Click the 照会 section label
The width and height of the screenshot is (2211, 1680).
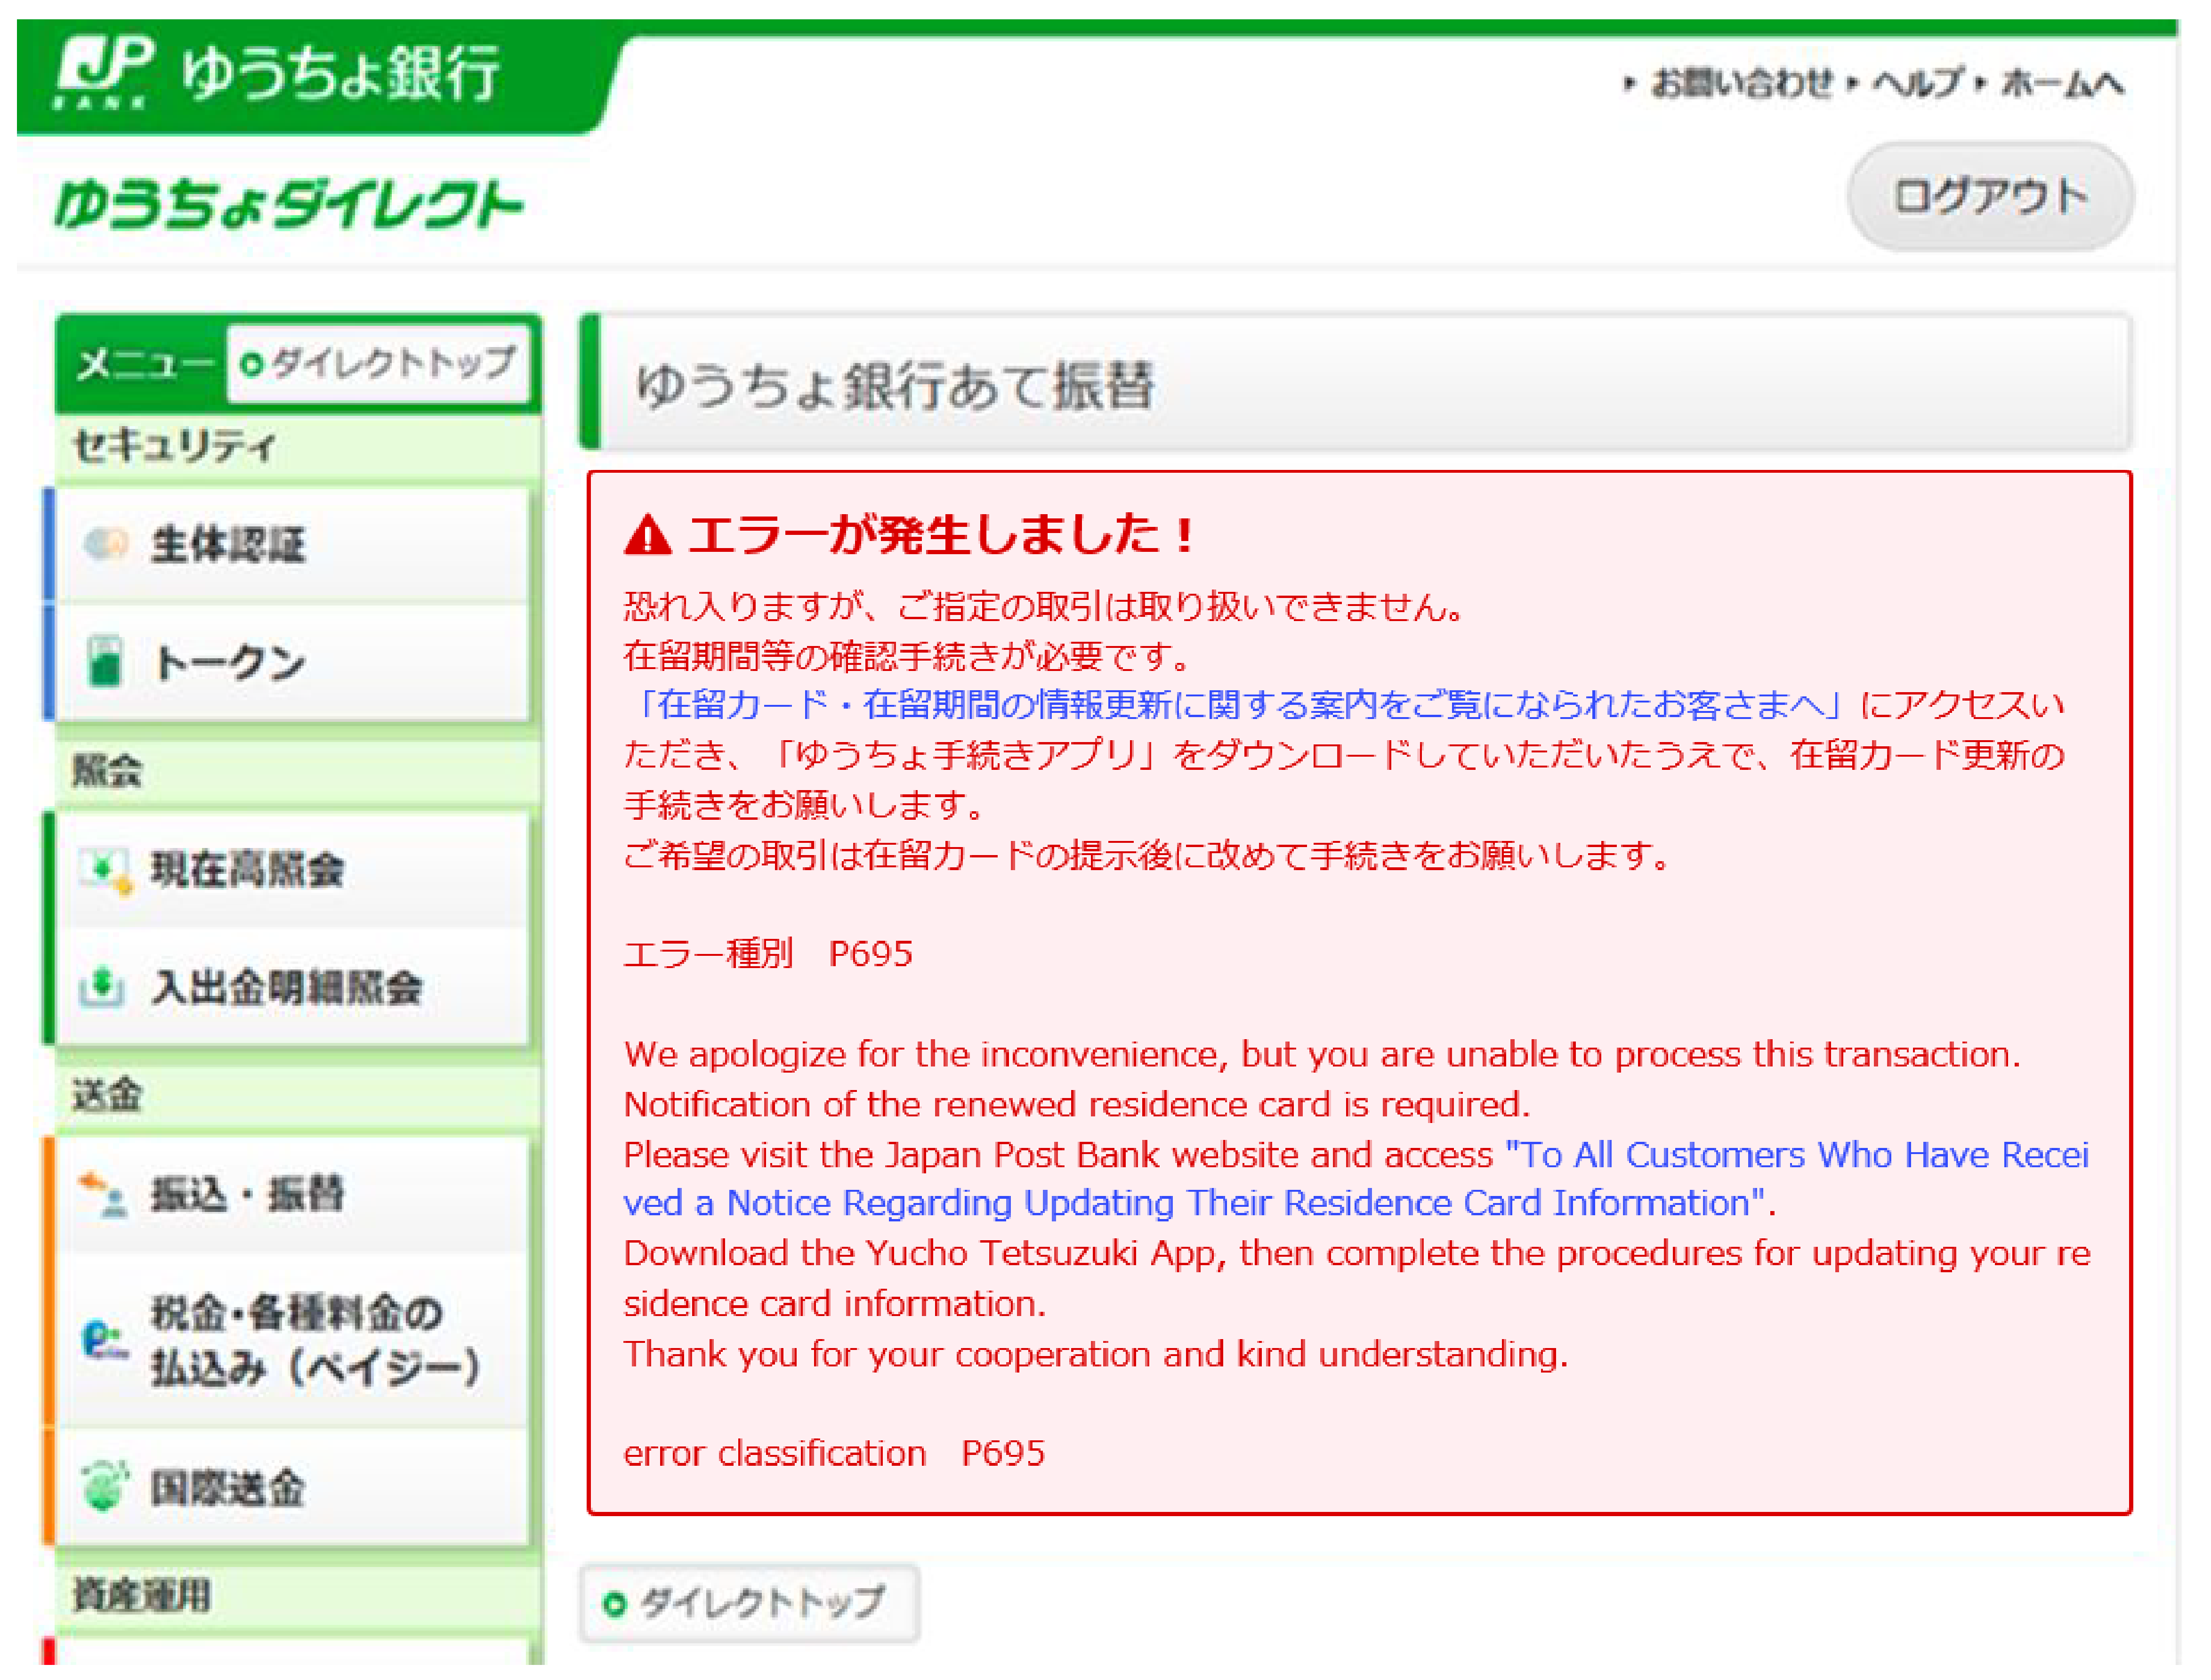tap(107, 771)
